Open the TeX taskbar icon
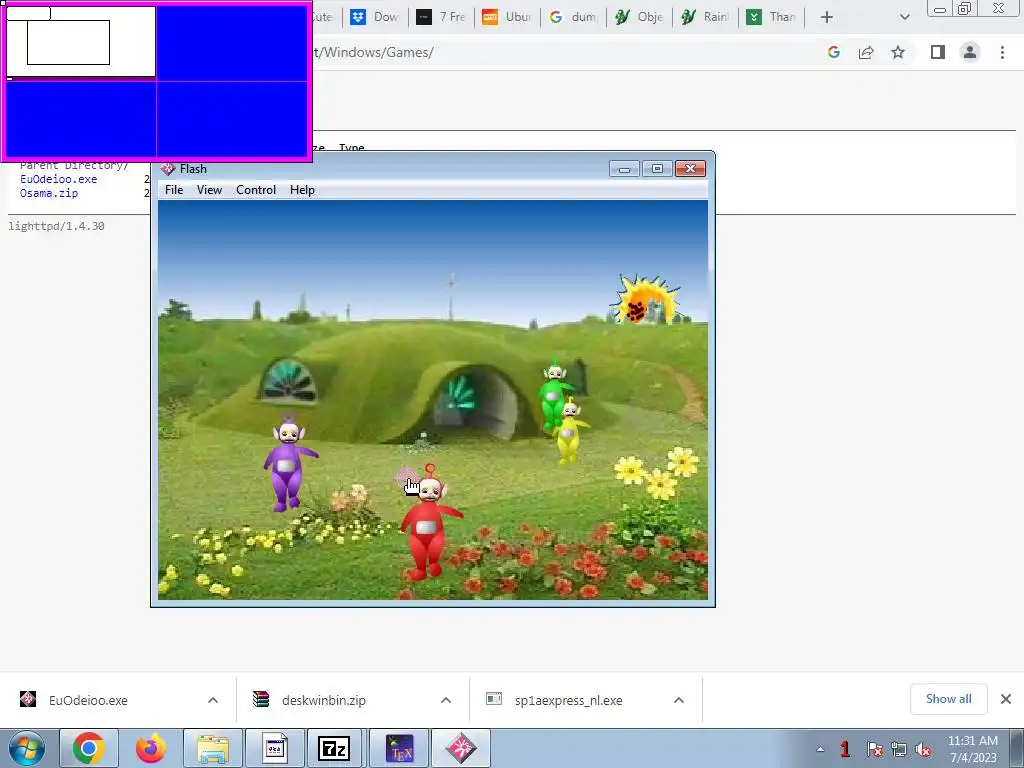The image size is (1024, 768). click(400, 748)
